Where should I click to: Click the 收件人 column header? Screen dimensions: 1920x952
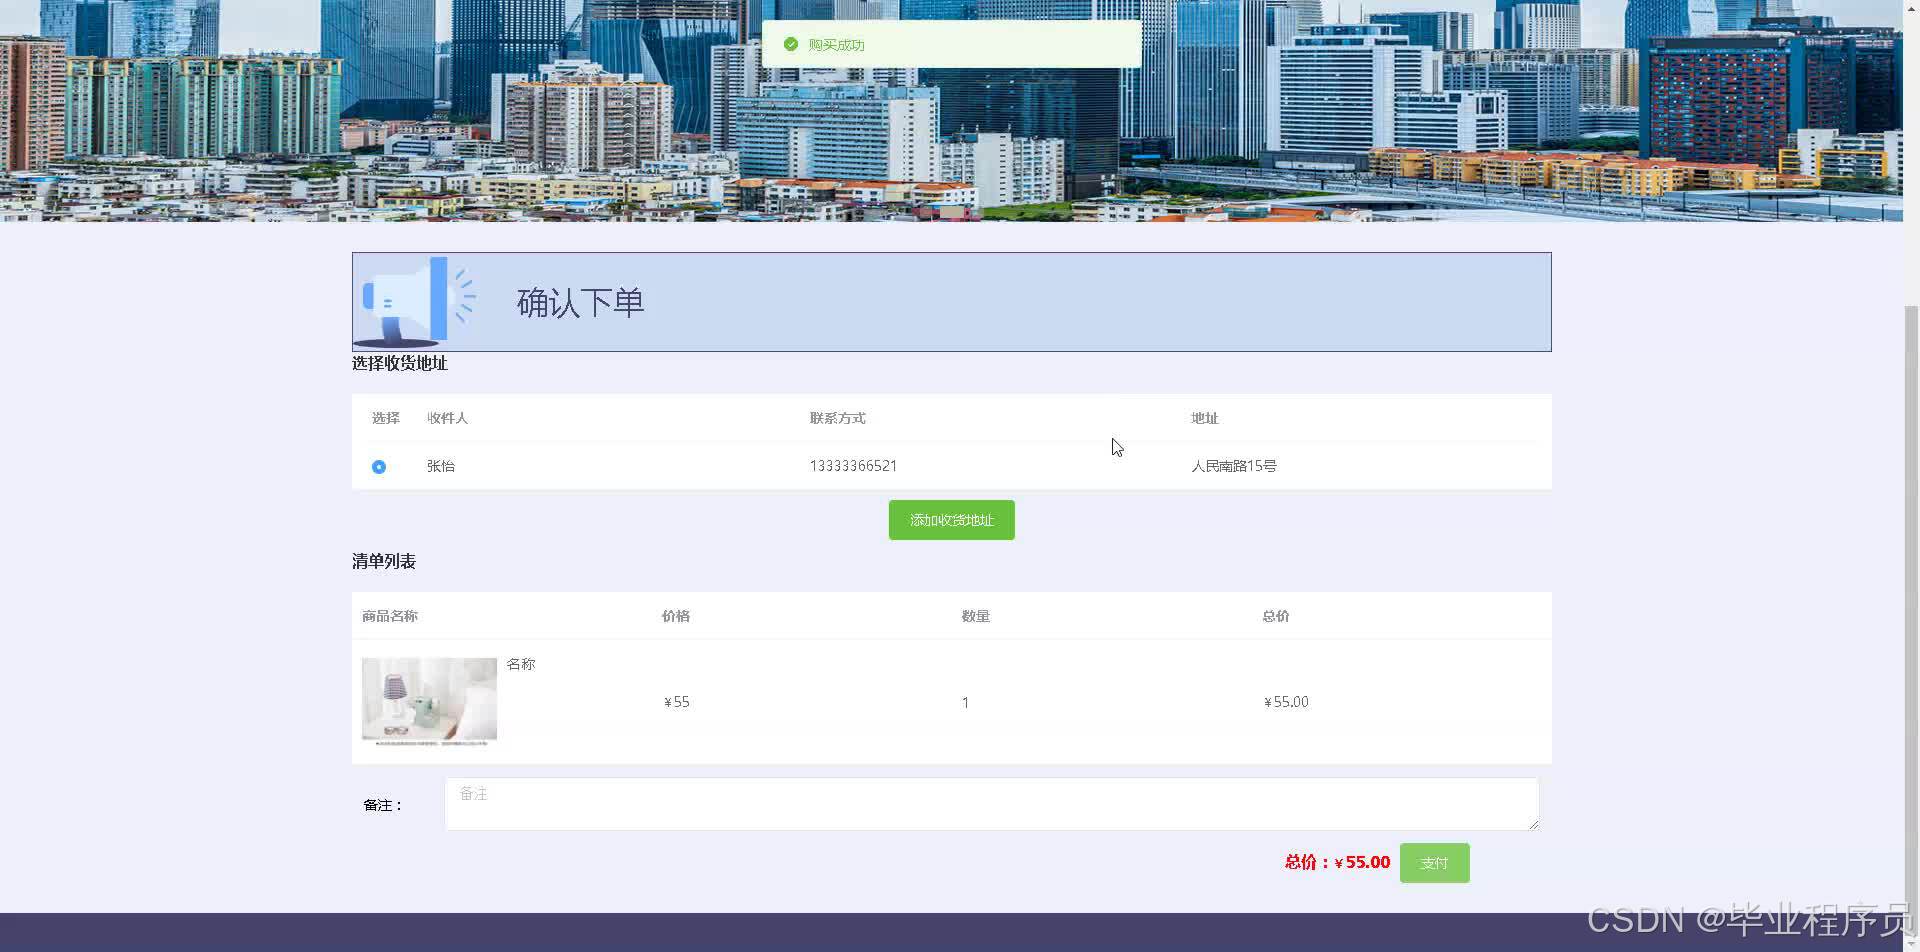tap(447, 418)
